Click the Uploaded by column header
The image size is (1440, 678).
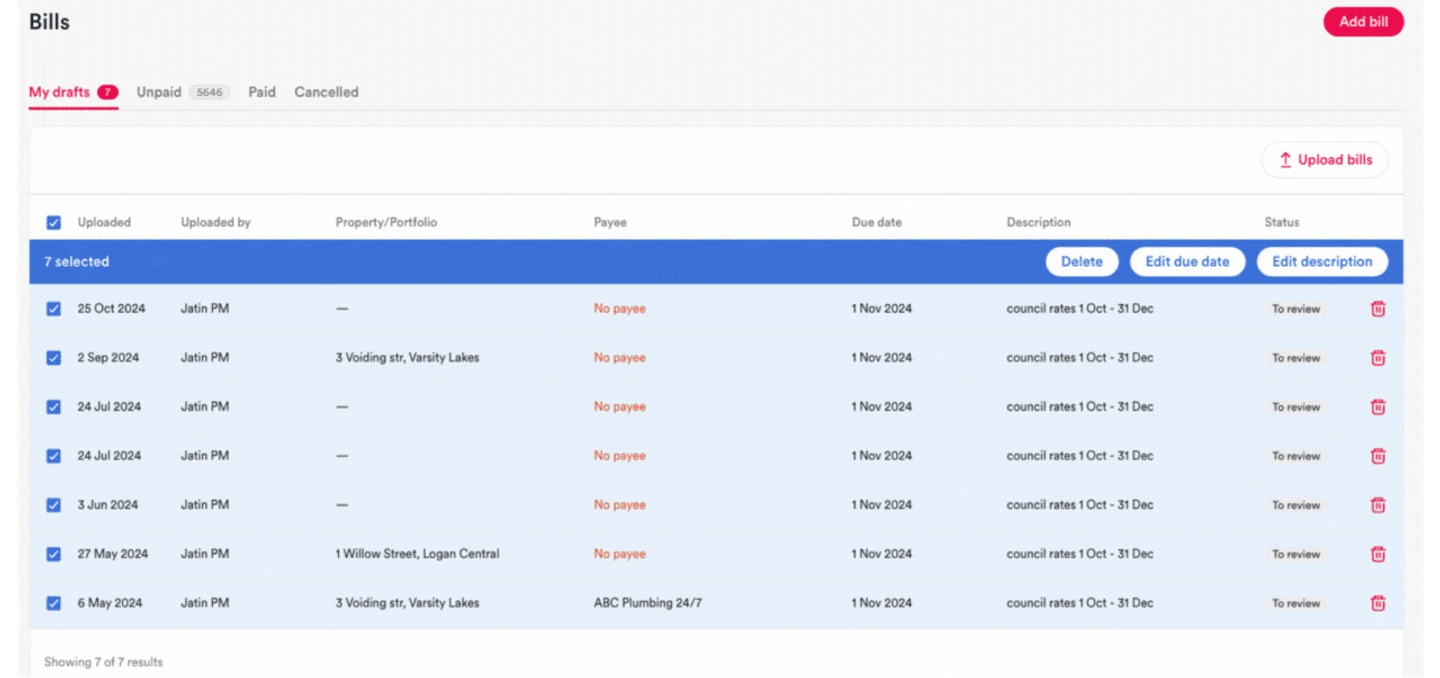[x=215, y=223]
